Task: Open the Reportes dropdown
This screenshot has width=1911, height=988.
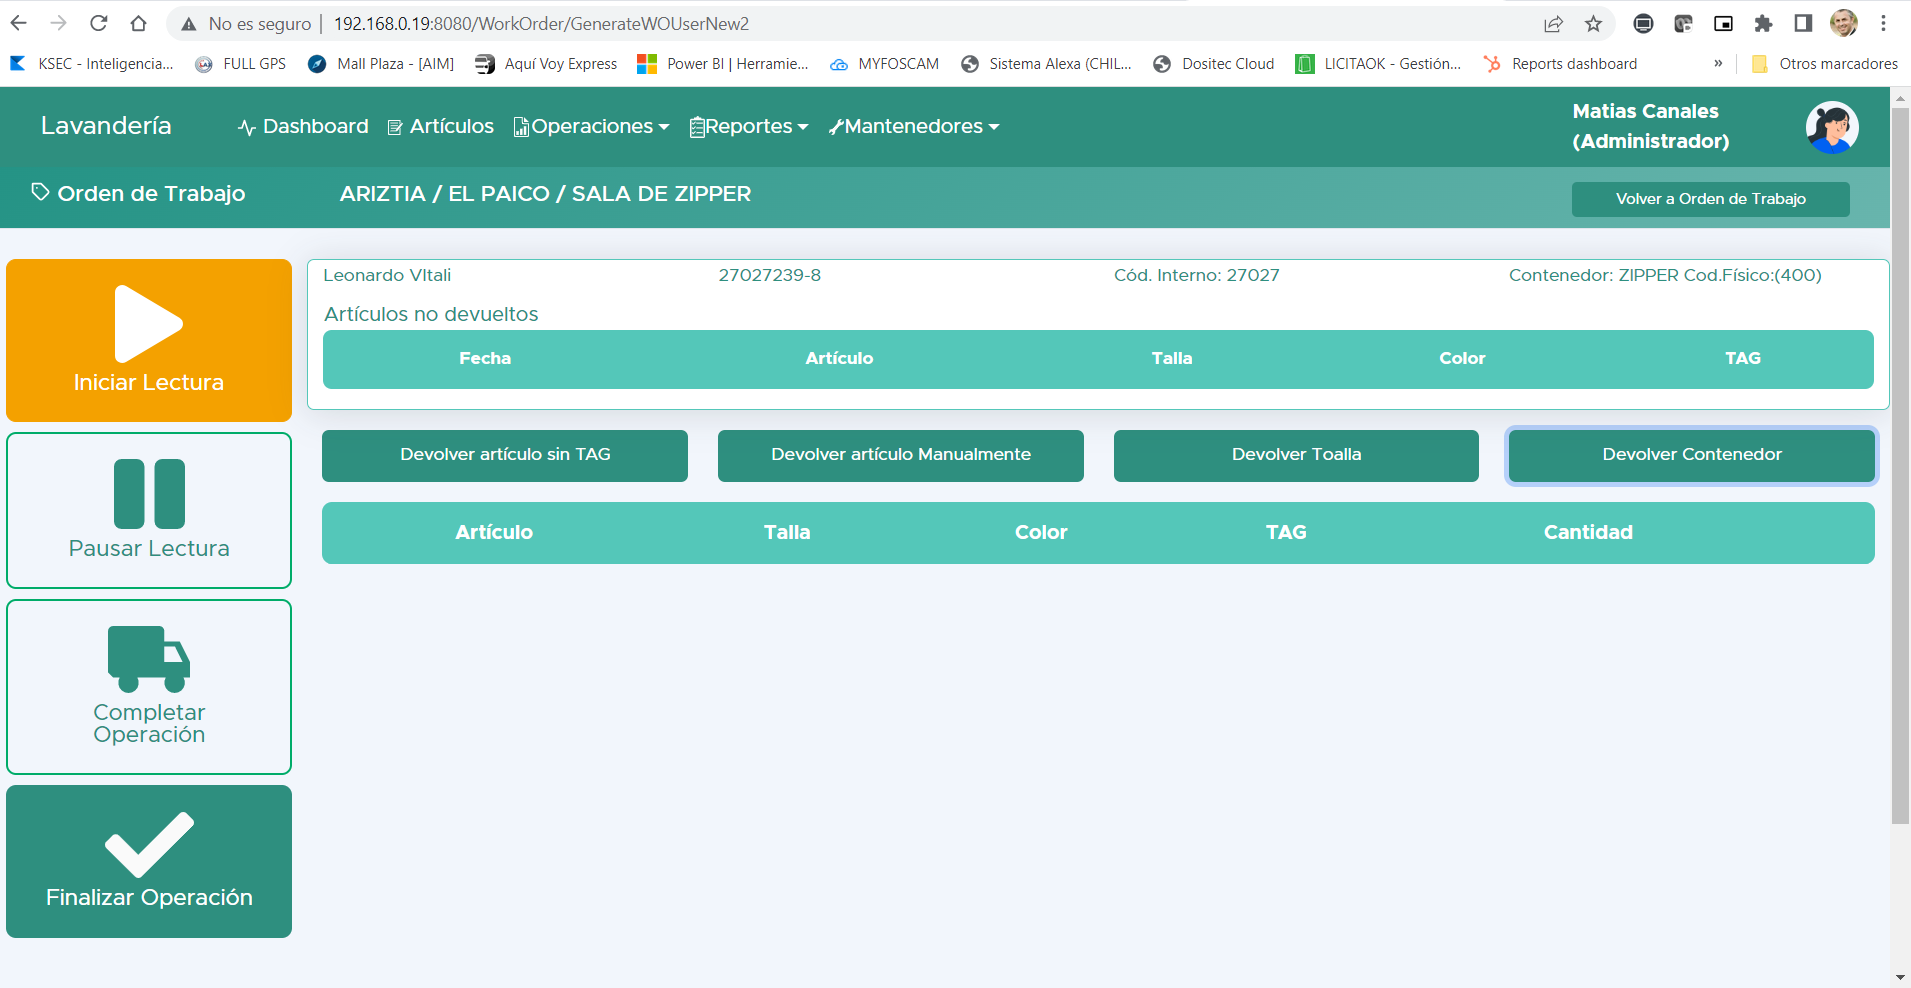Action: tap(748, 126)
